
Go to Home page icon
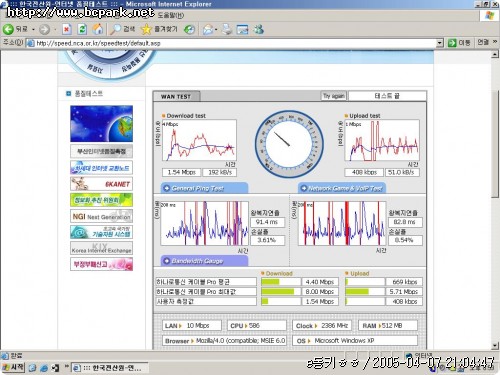click(x=98, y=29)
